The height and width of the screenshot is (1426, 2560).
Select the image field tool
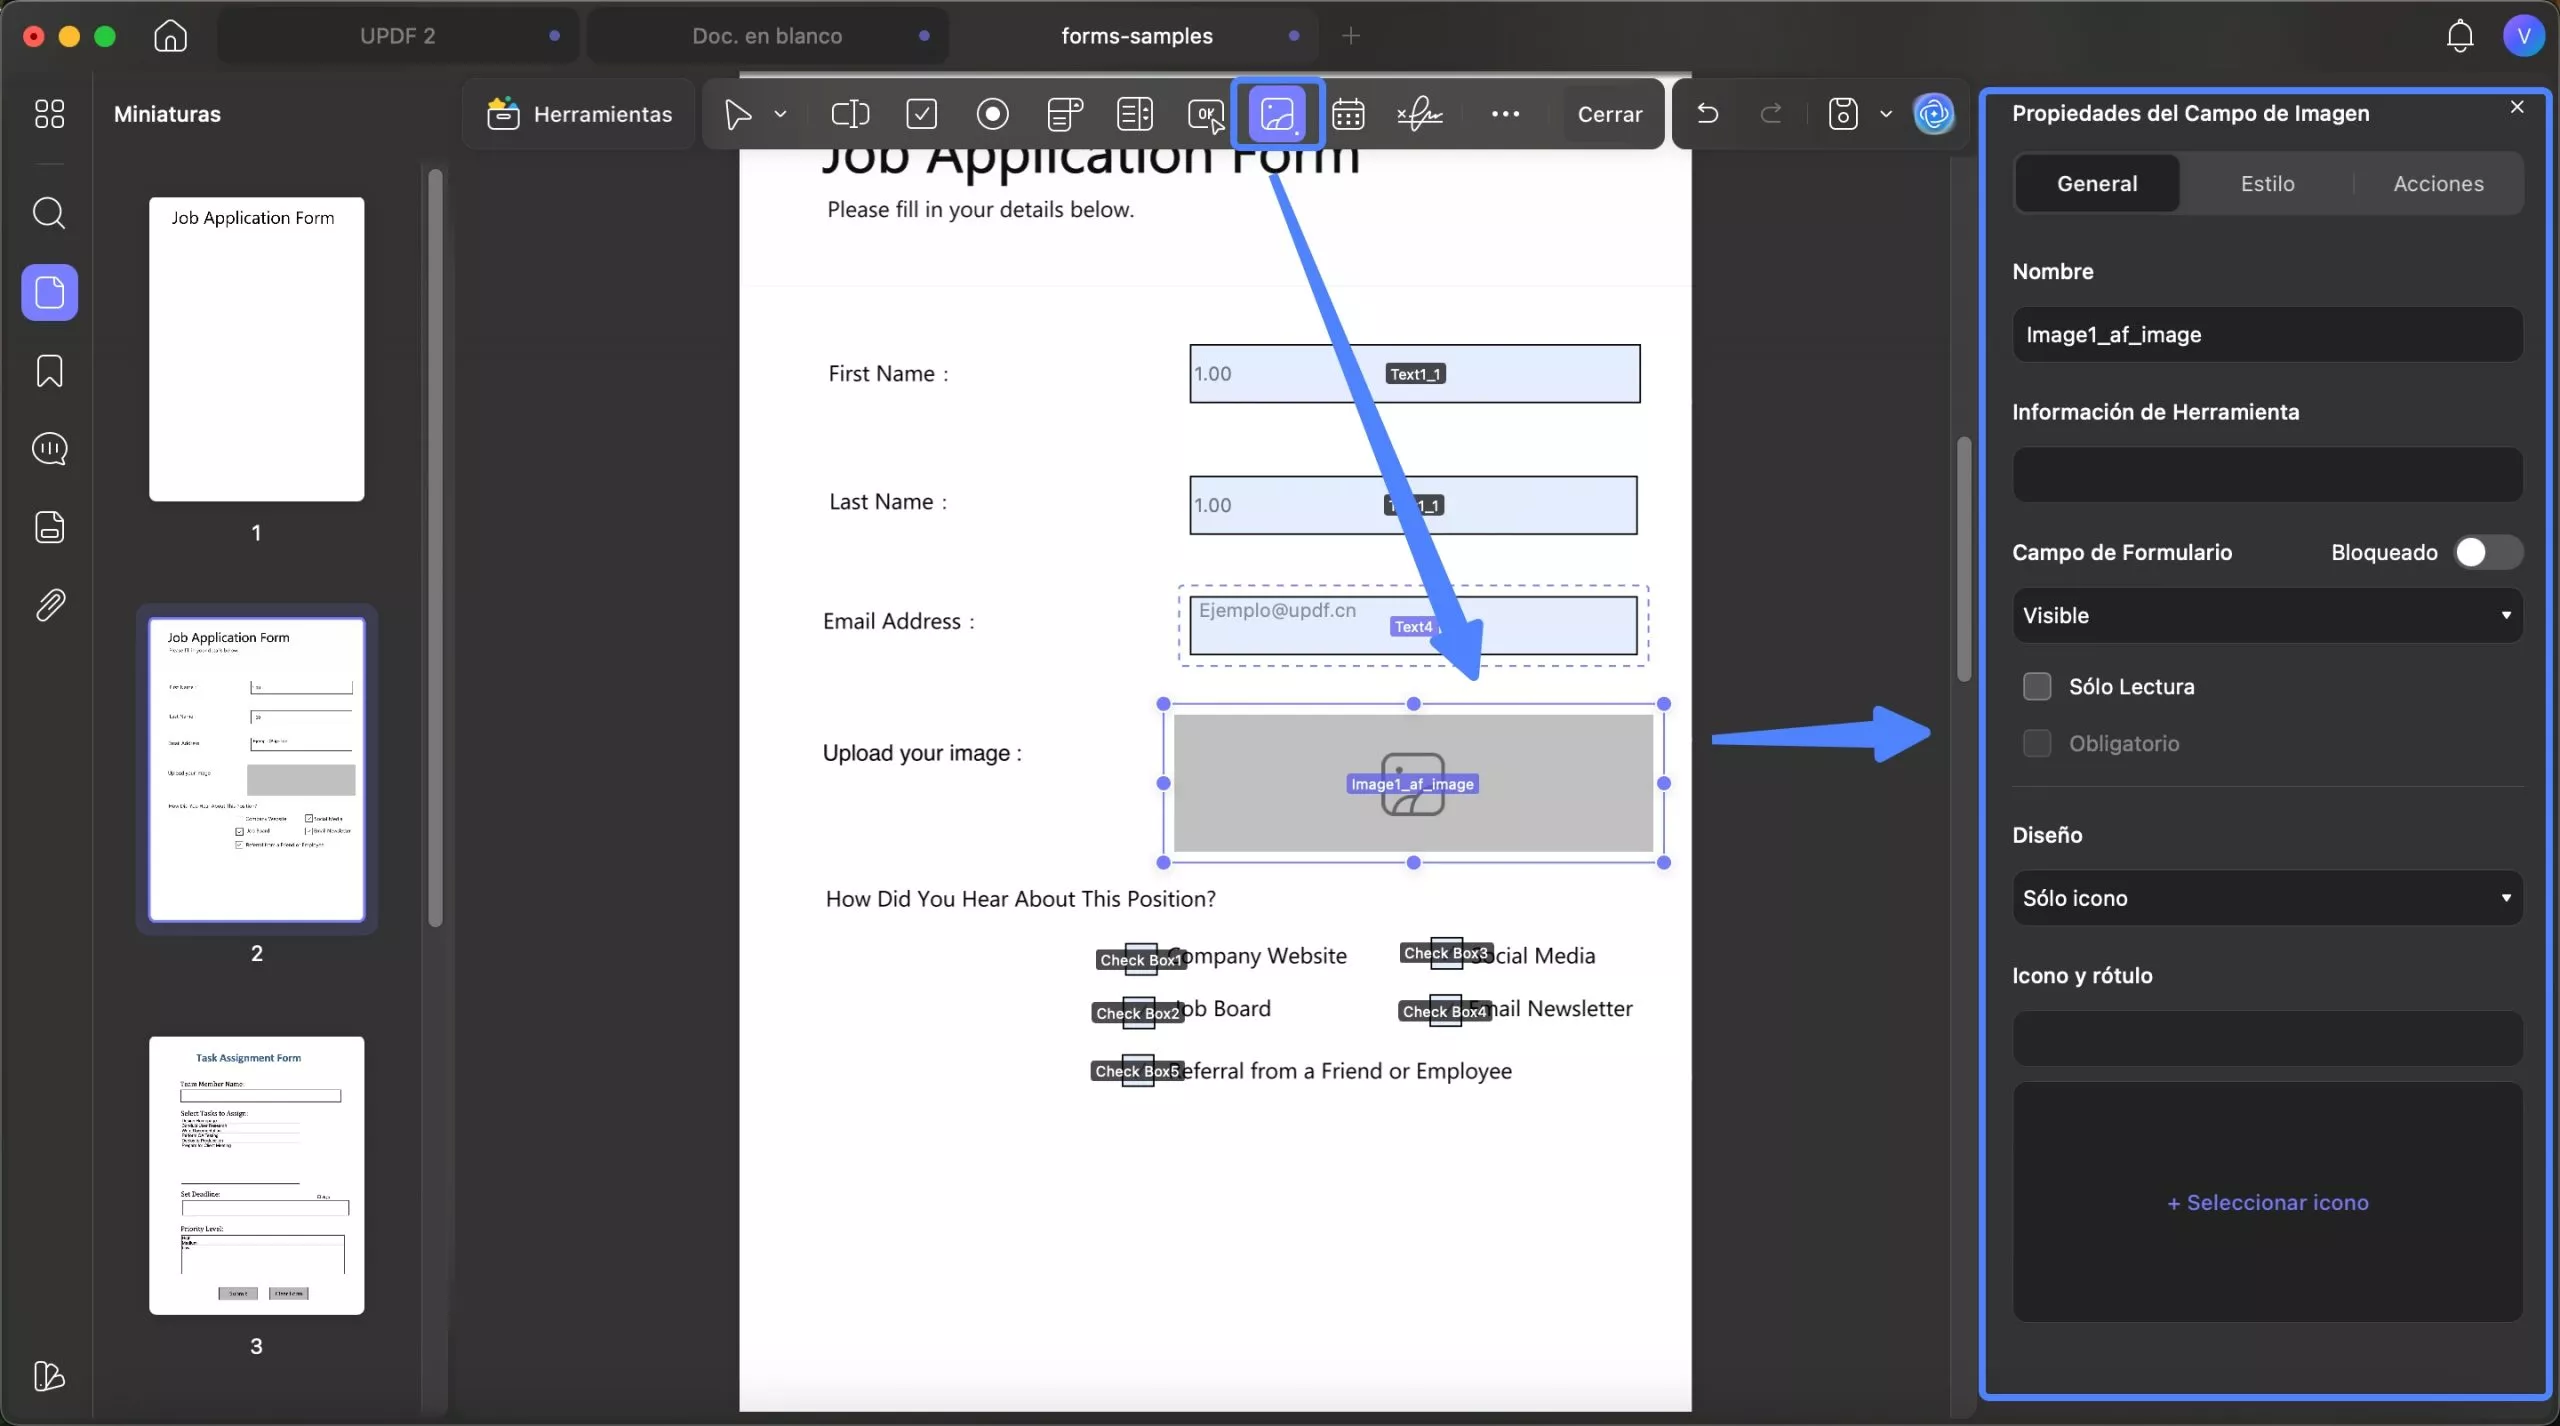1278,114
